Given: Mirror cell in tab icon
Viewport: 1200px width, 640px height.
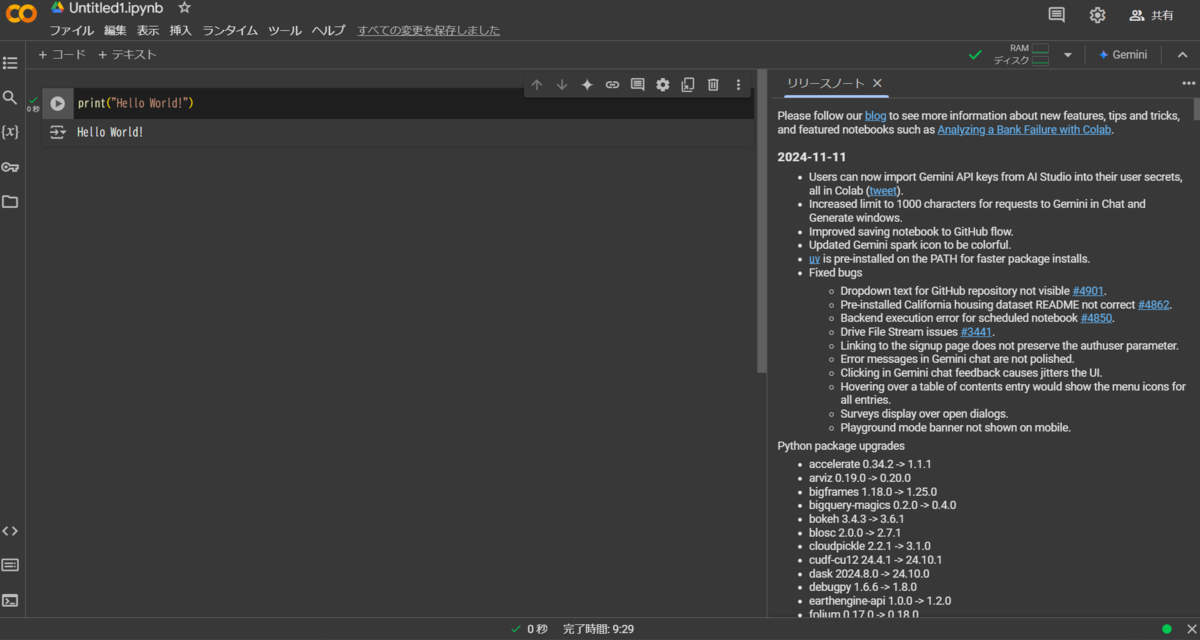Looking at the screenshot, I should pos(688,85).
